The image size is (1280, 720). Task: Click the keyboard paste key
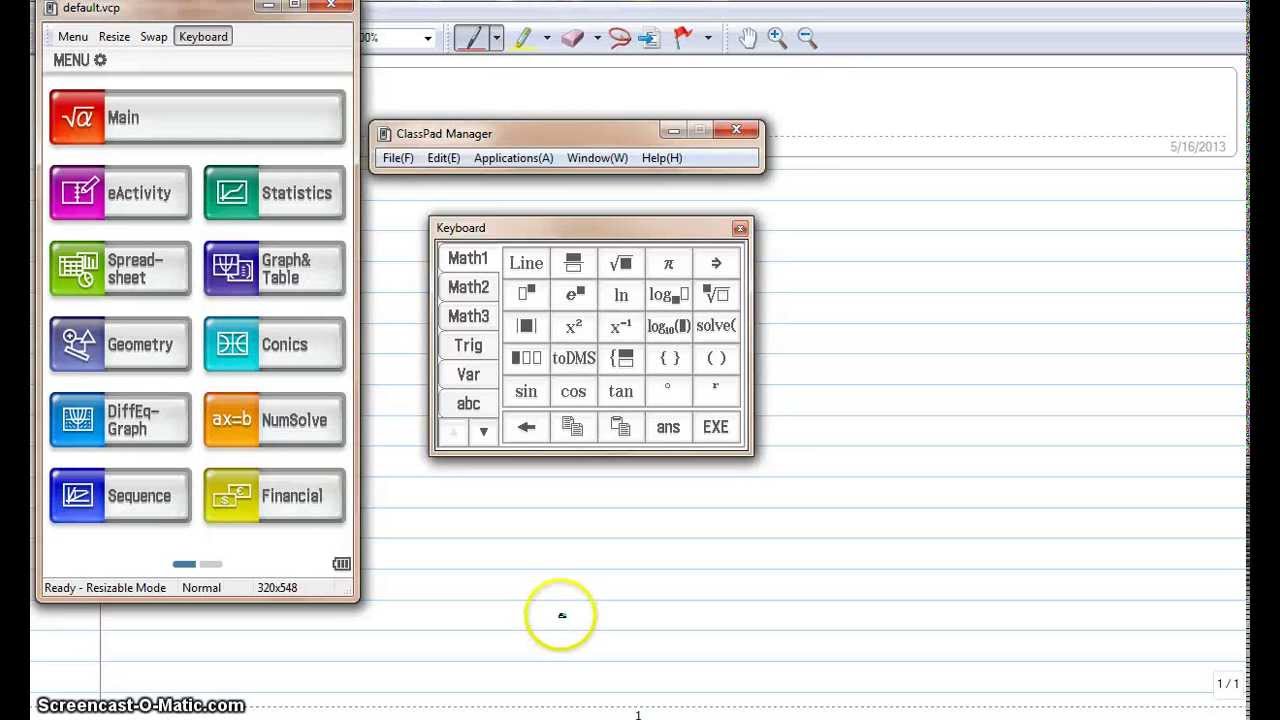click(x=620, y=427)
